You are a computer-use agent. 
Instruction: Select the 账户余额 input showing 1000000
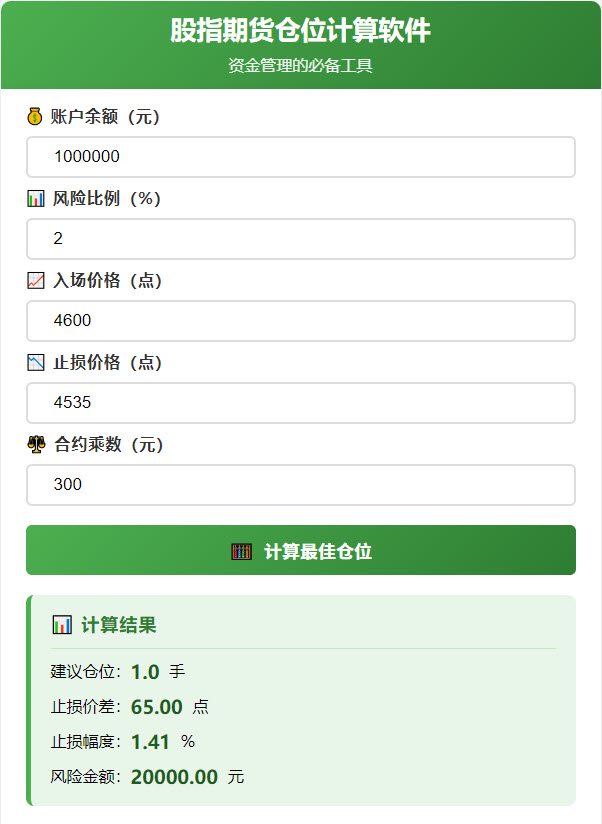(x=301, y=157)
